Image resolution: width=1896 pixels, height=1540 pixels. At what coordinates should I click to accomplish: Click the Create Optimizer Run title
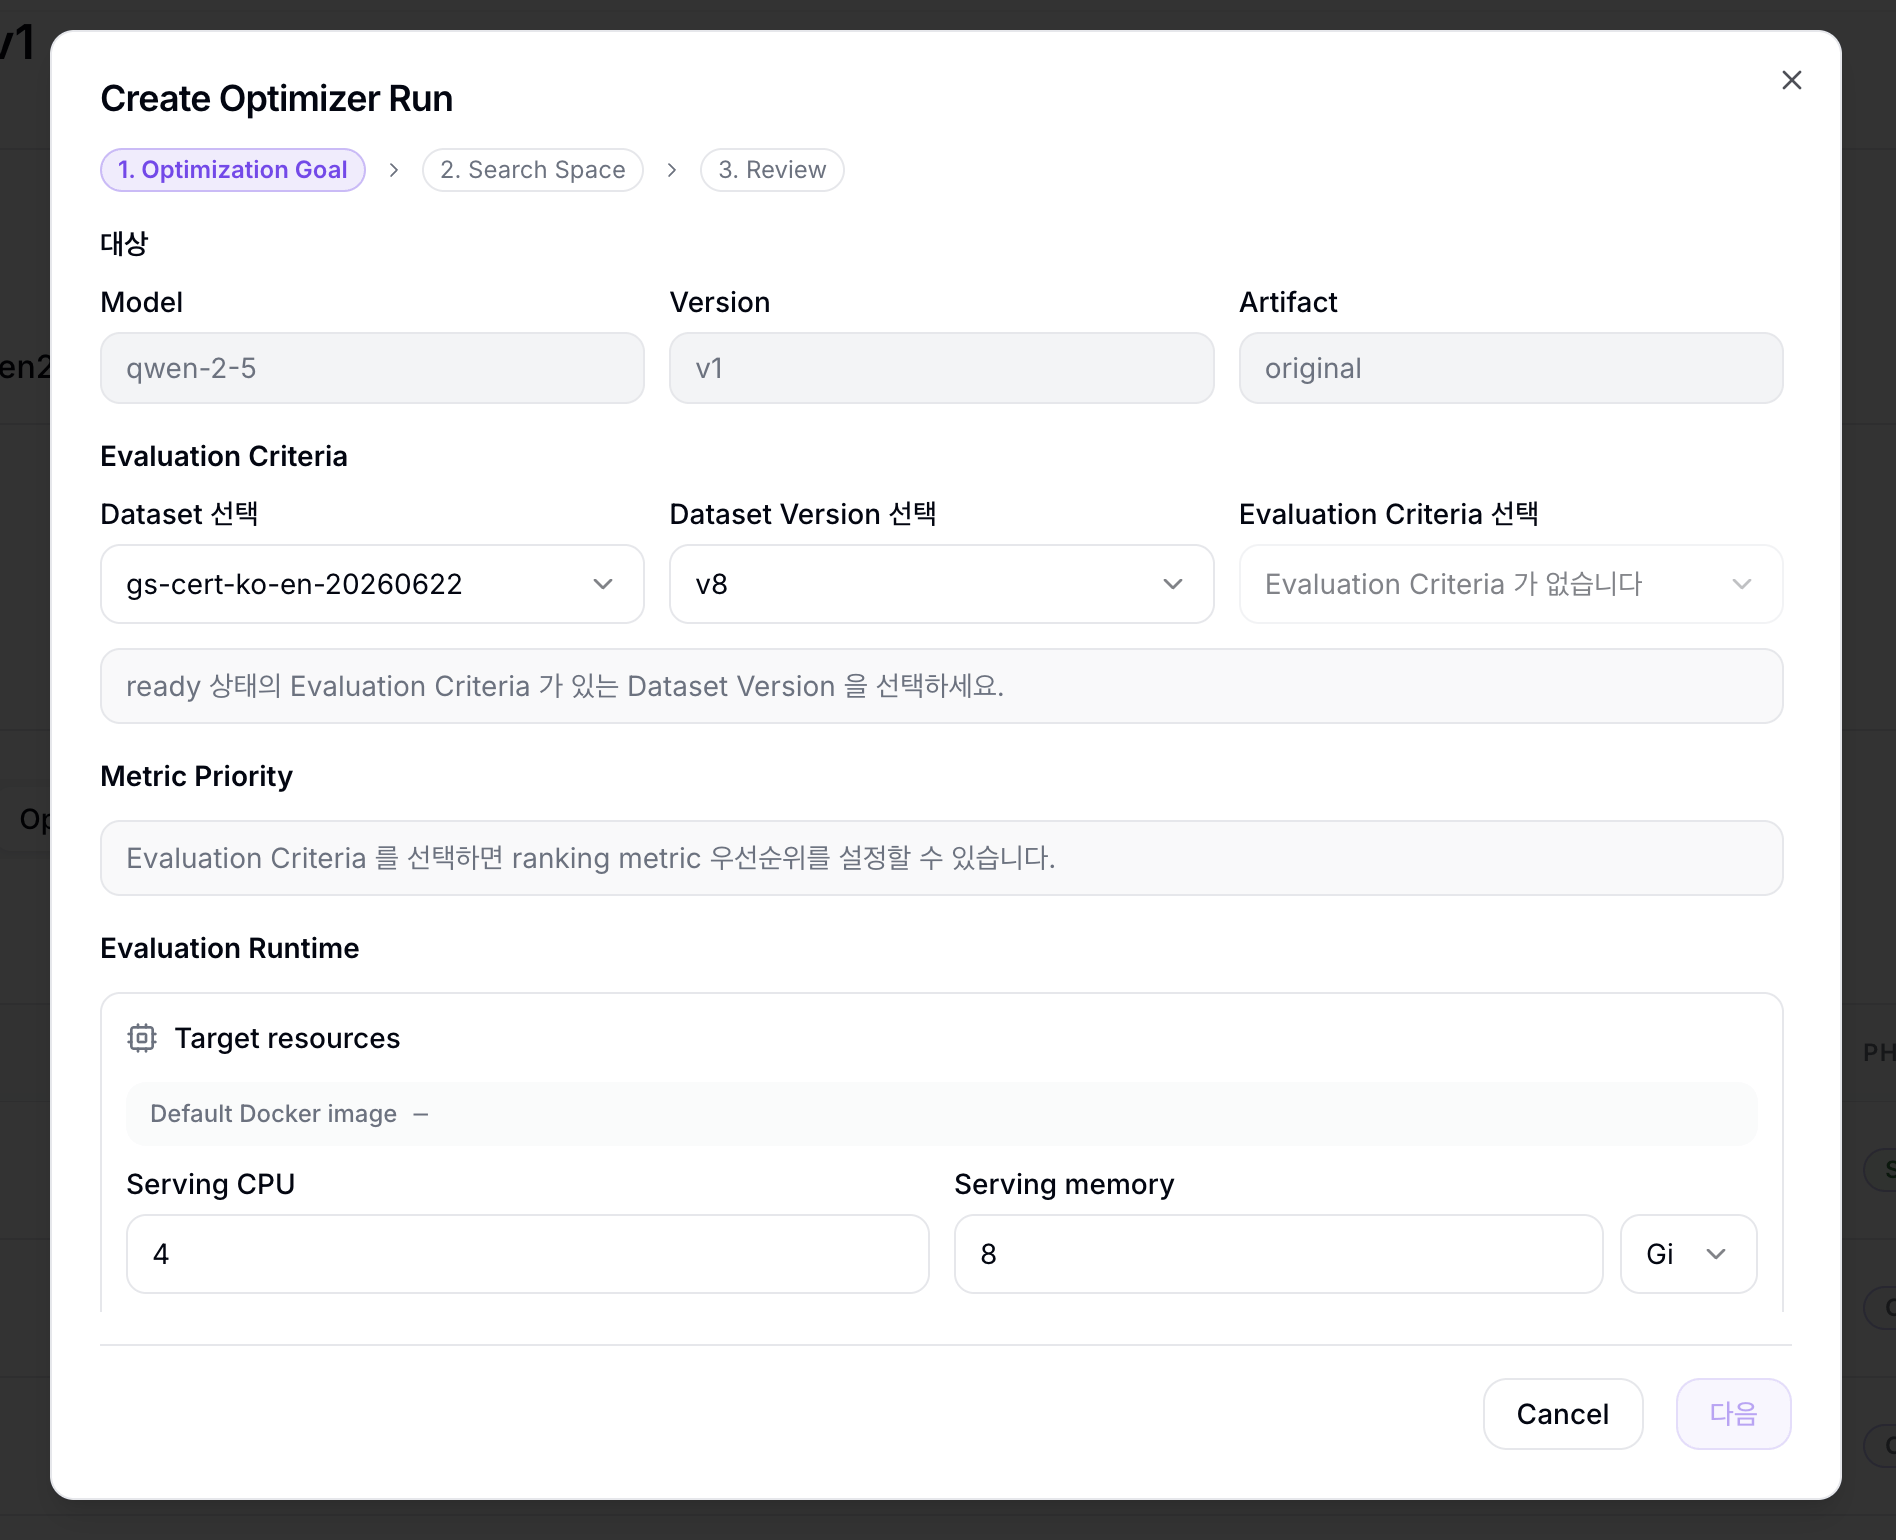[x=277, y=99]
